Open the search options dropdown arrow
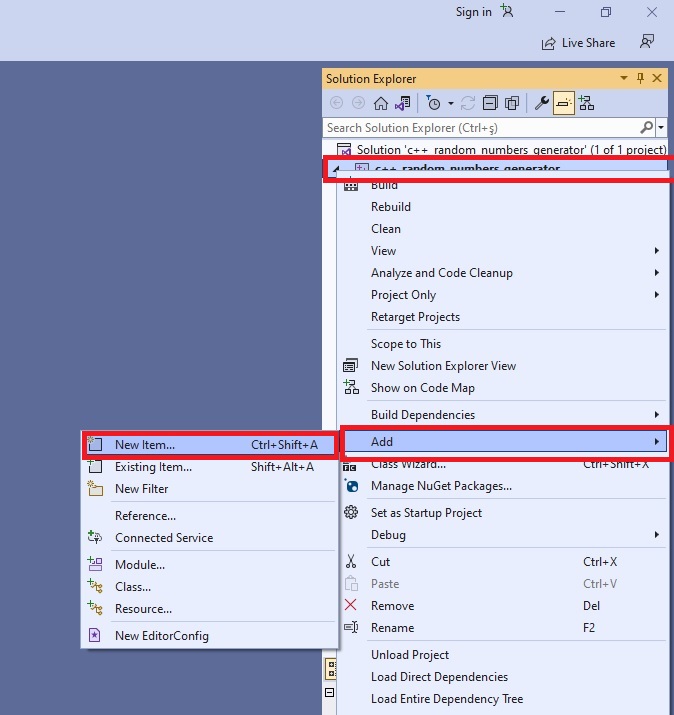The width and height of the screenshot is (674, 715). (661, 128)
